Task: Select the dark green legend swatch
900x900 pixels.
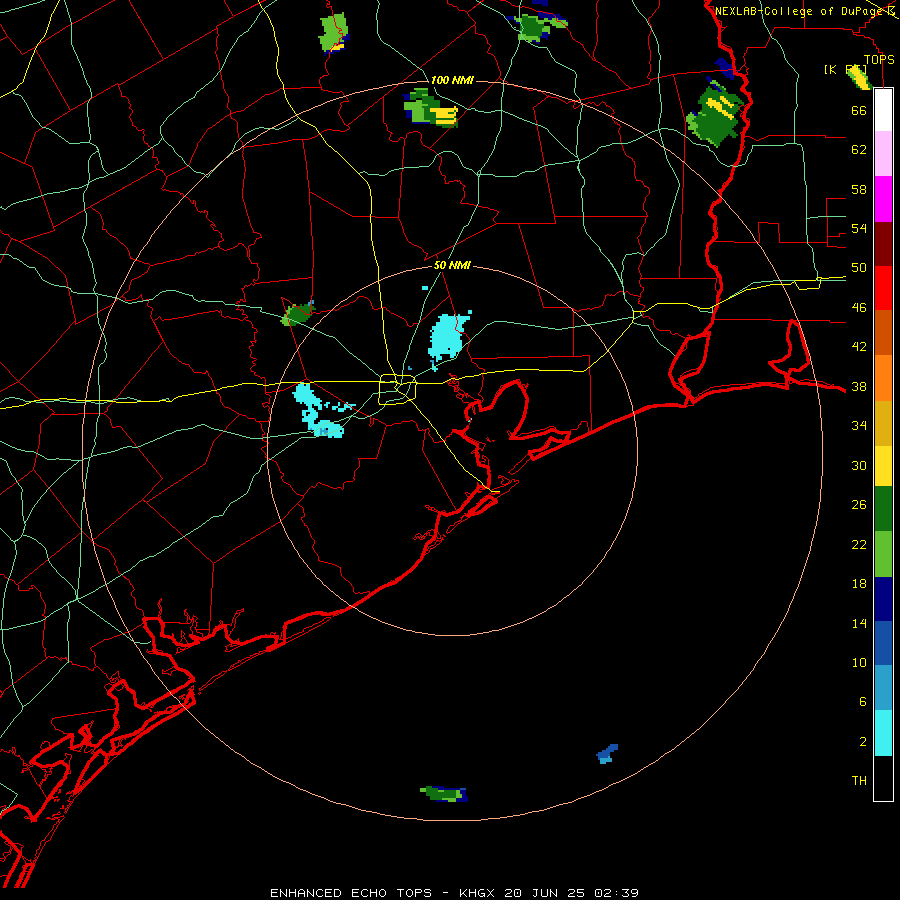Action: click(x=883, y=509)
